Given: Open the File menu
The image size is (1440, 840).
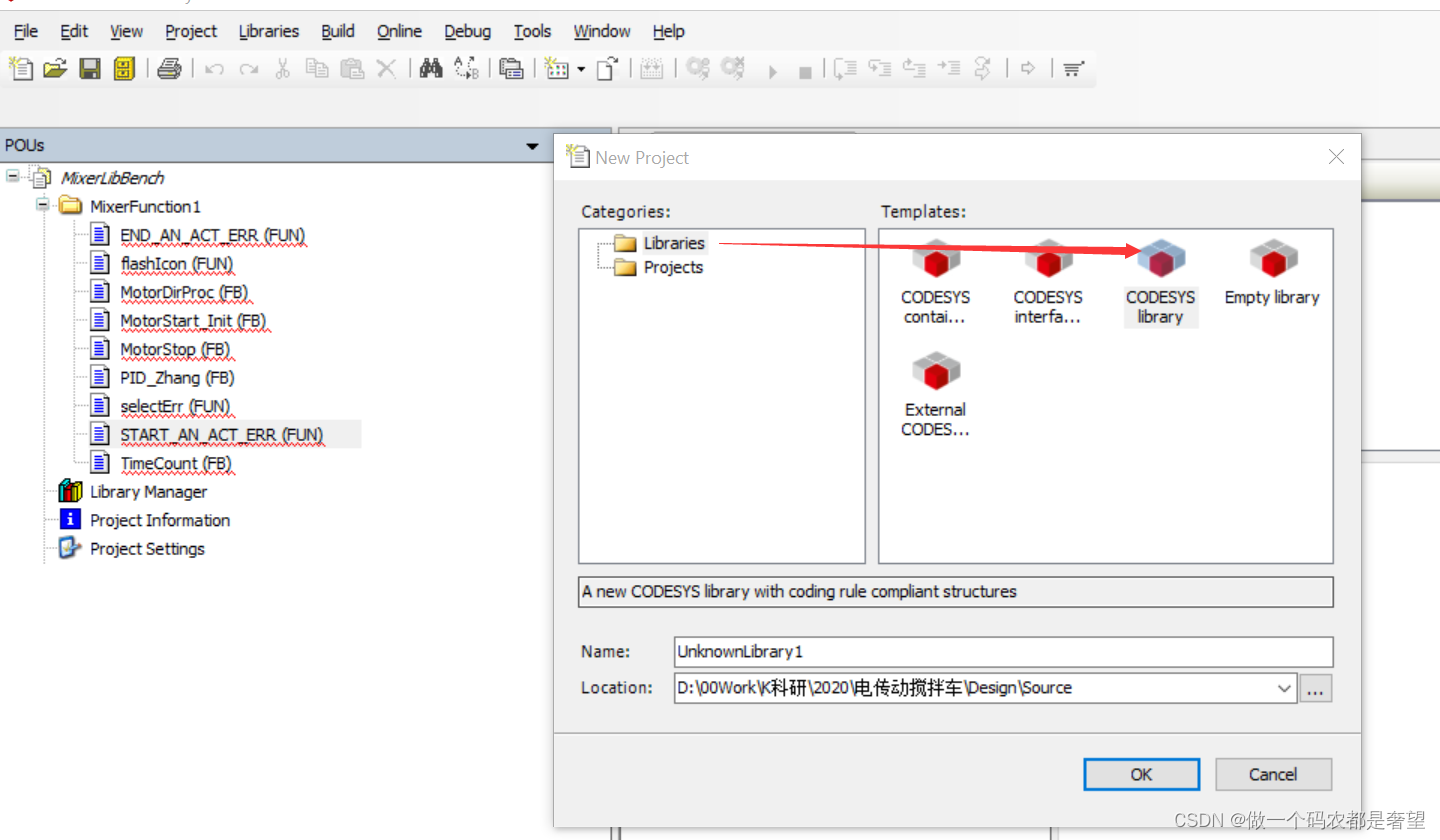Looking at the screenshot, I should coord(26,31).
